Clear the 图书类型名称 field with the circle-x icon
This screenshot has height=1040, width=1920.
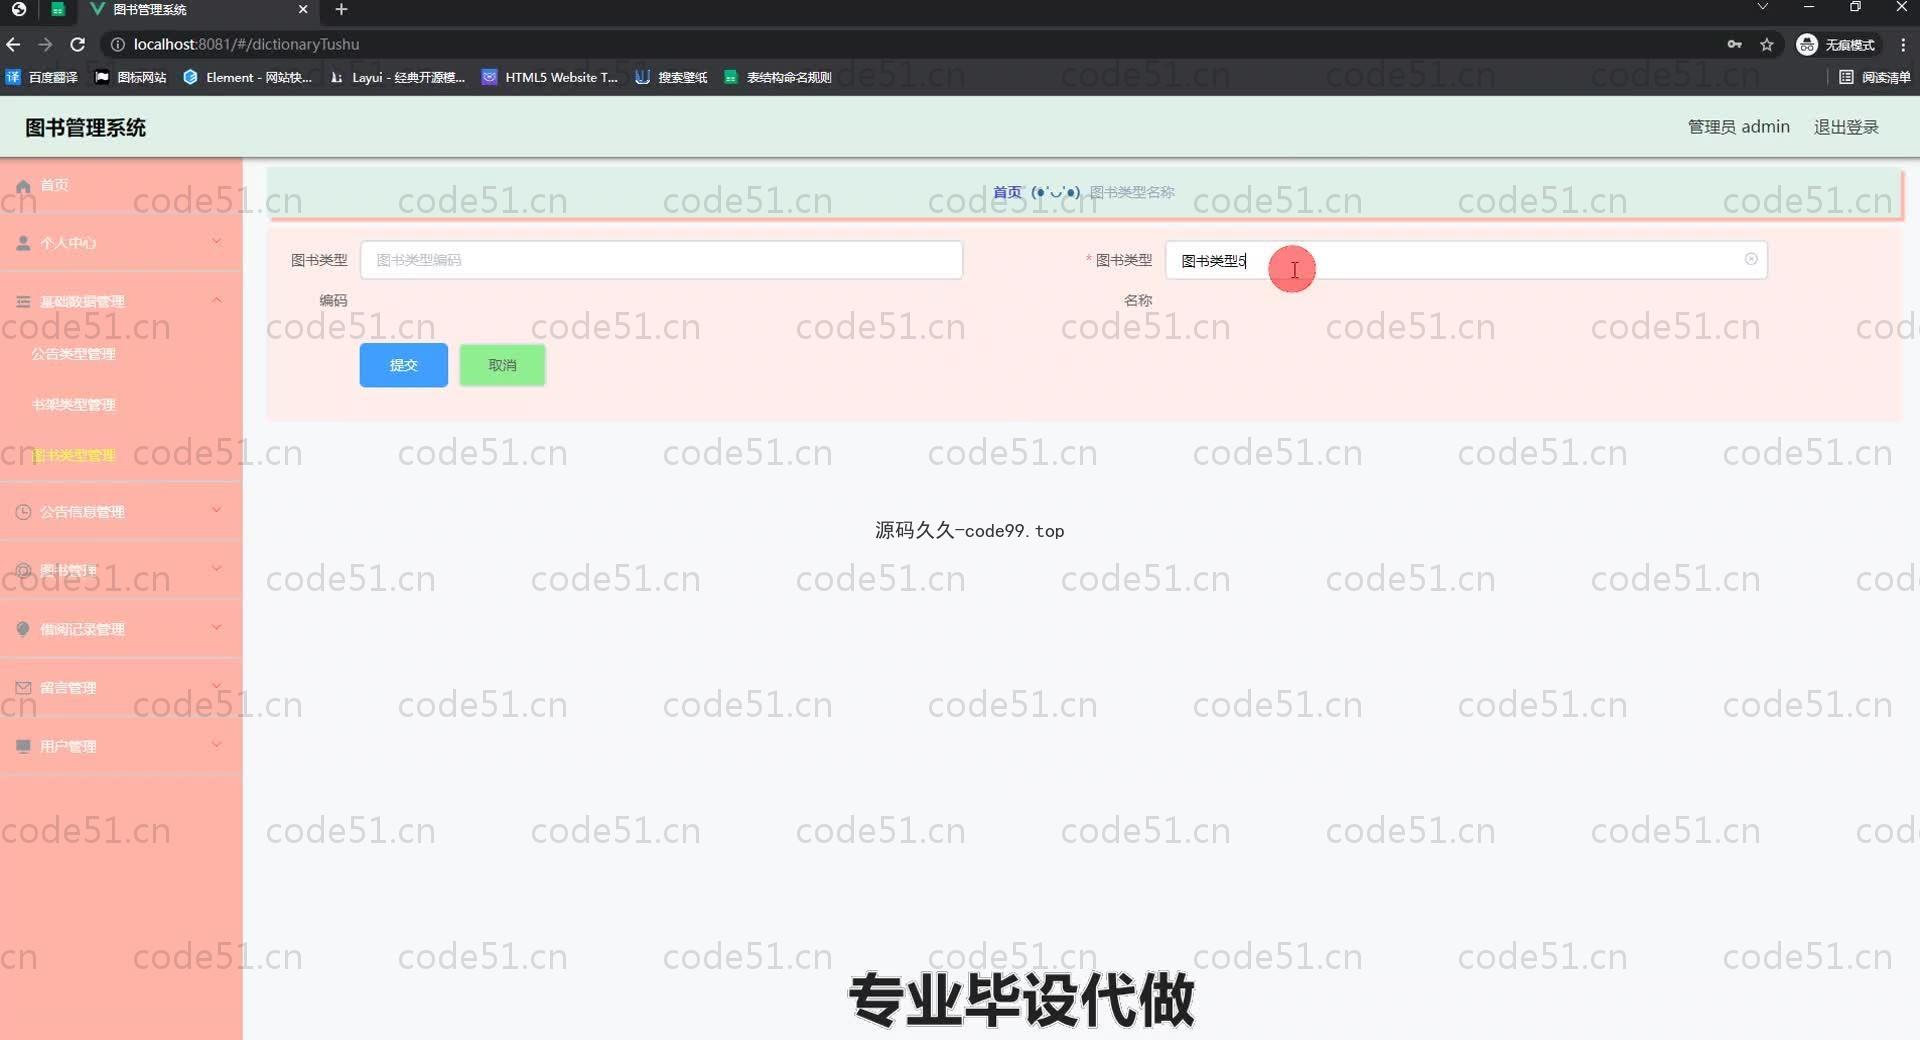1751,259
